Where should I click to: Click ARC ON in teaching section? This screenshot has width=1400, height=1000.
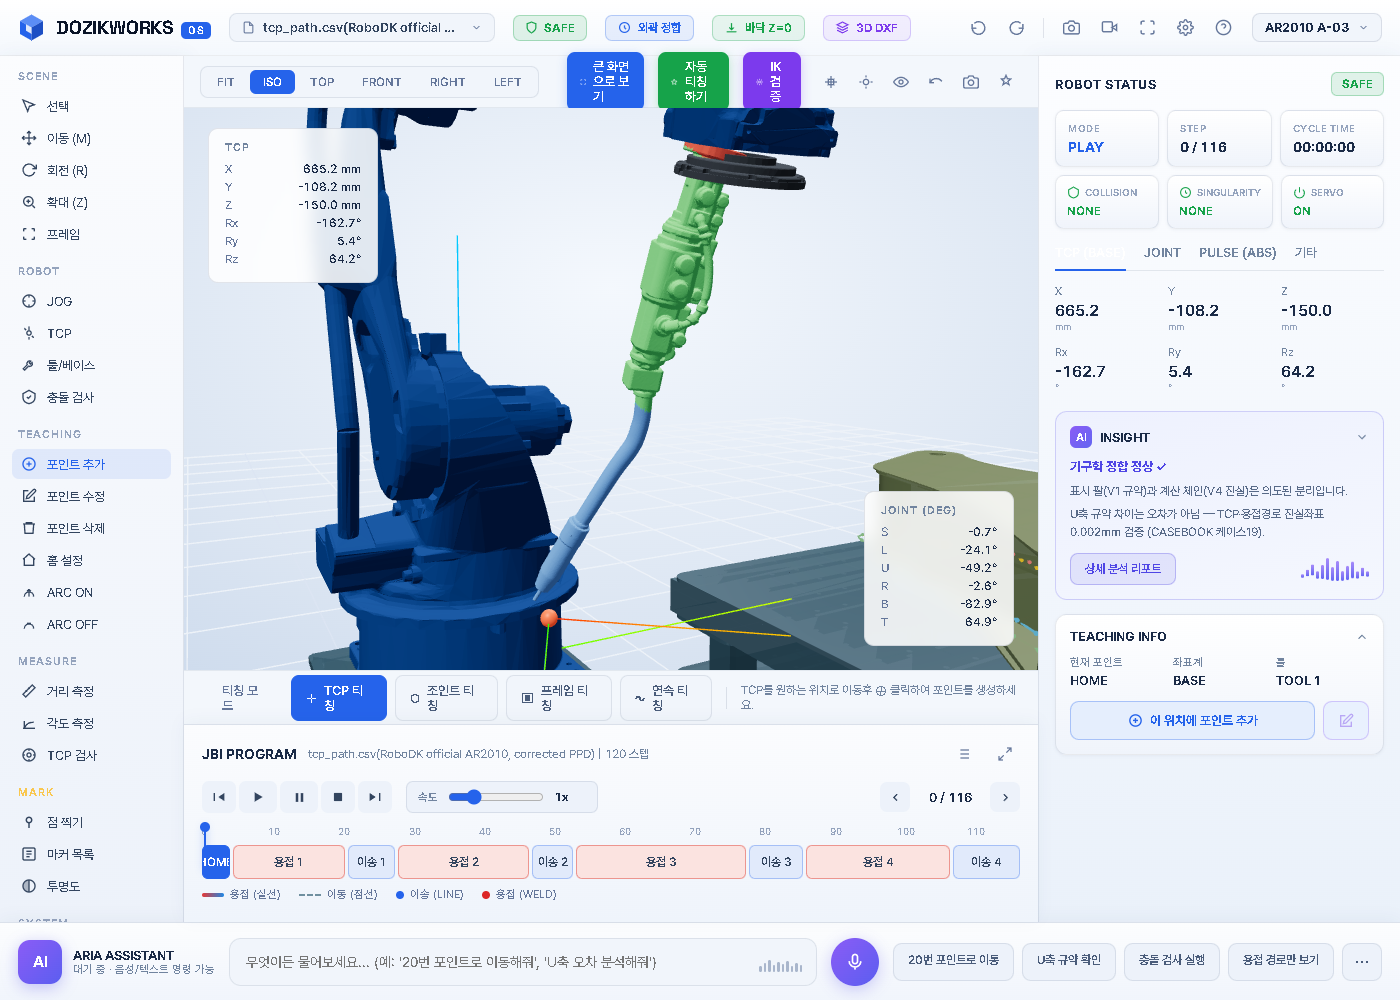(91, 592)
